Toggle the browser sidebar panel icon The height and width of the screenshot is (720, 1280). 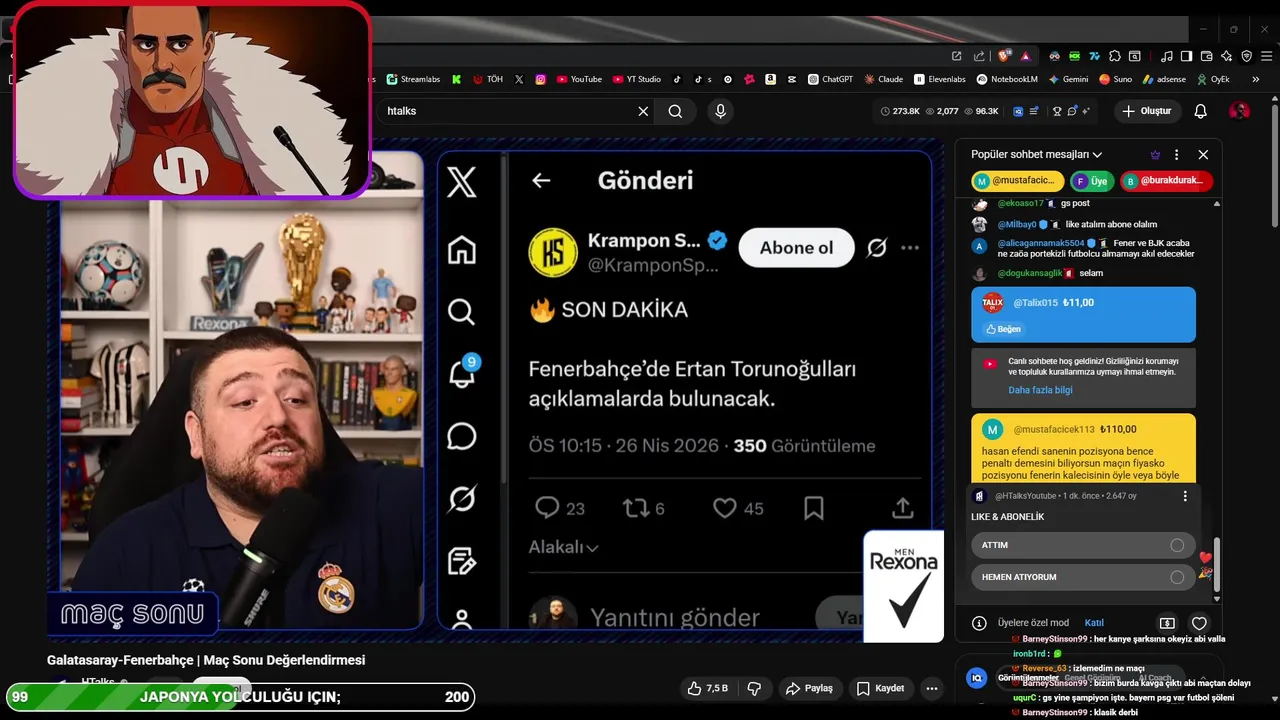coord(1186,56)
